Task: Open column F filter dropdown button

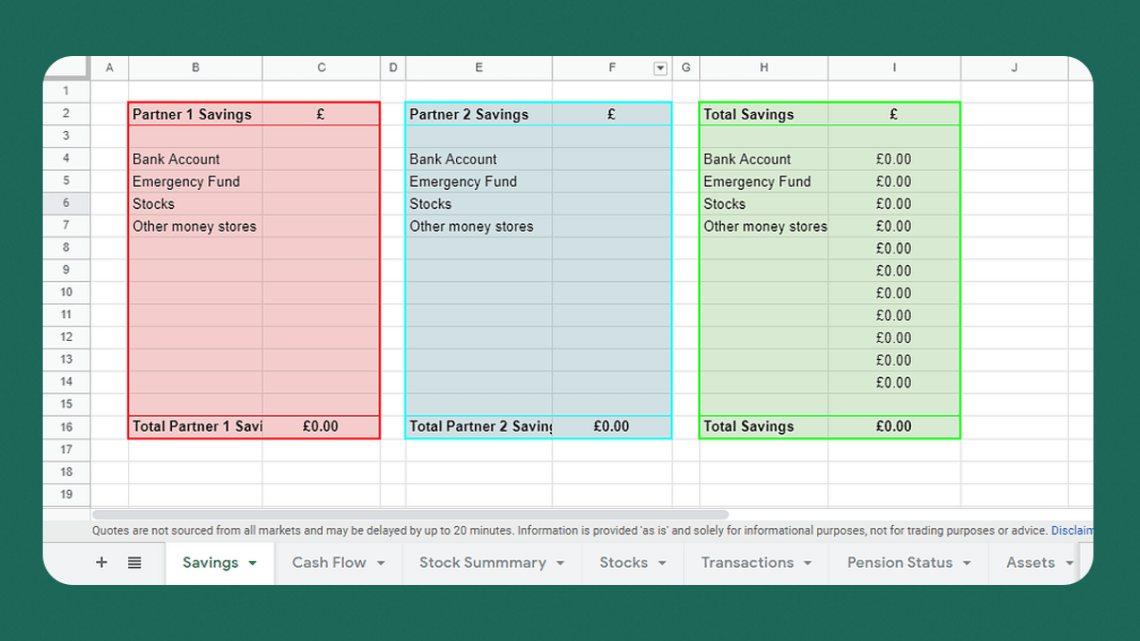Action: click(x=659, y=68)
